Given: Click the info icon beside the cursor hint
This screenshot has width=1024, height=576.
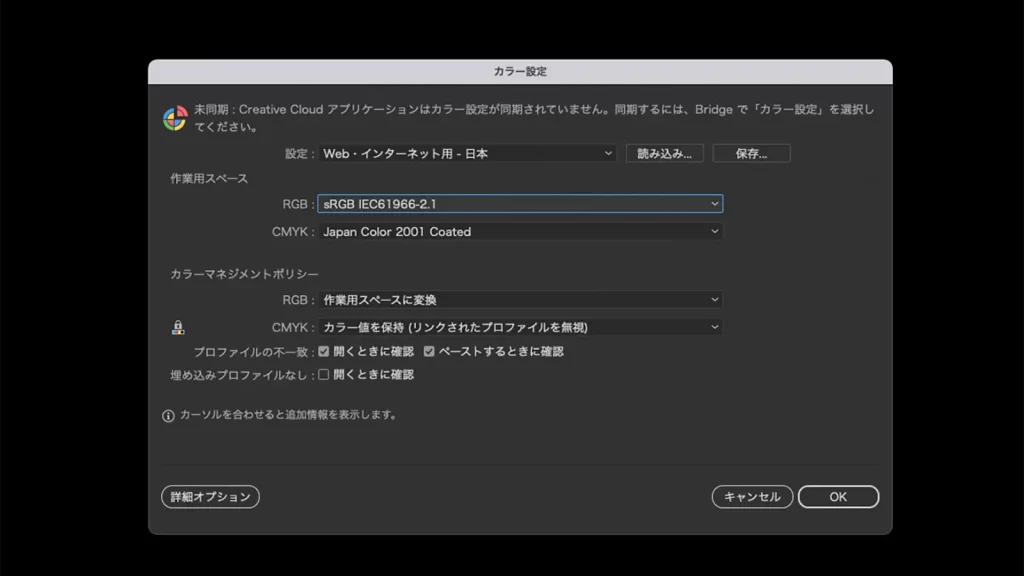Looking at the screenshot, I should [x=168, y=416].
